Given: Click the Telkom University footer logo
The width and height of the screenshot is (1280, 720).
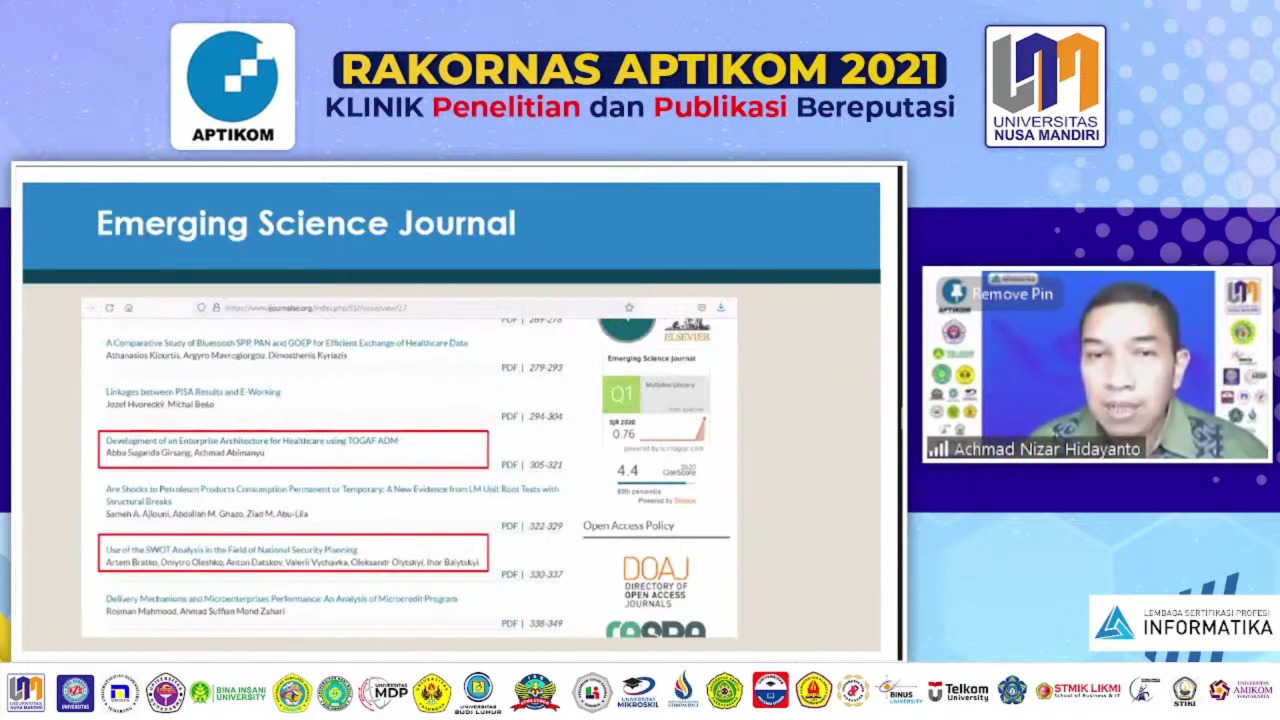Looking at the screenshot, I should pos(958,692).
